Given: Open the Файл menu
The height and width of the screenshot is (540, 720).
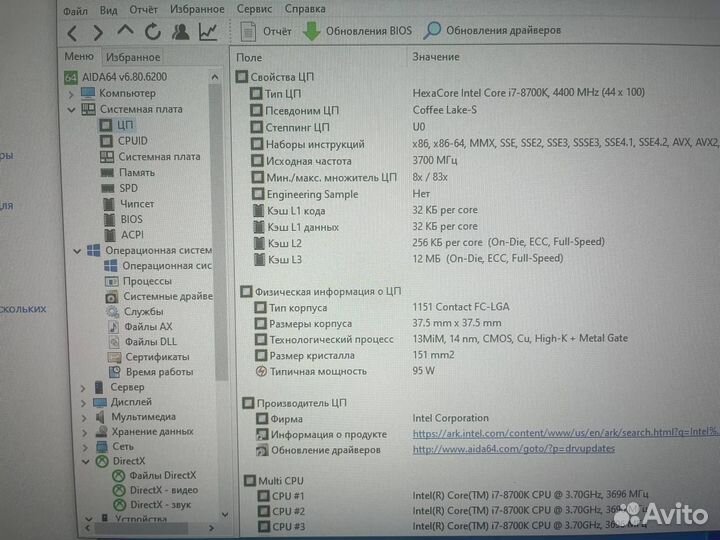Looking at the screenshot, I should [x=75, y=11].
